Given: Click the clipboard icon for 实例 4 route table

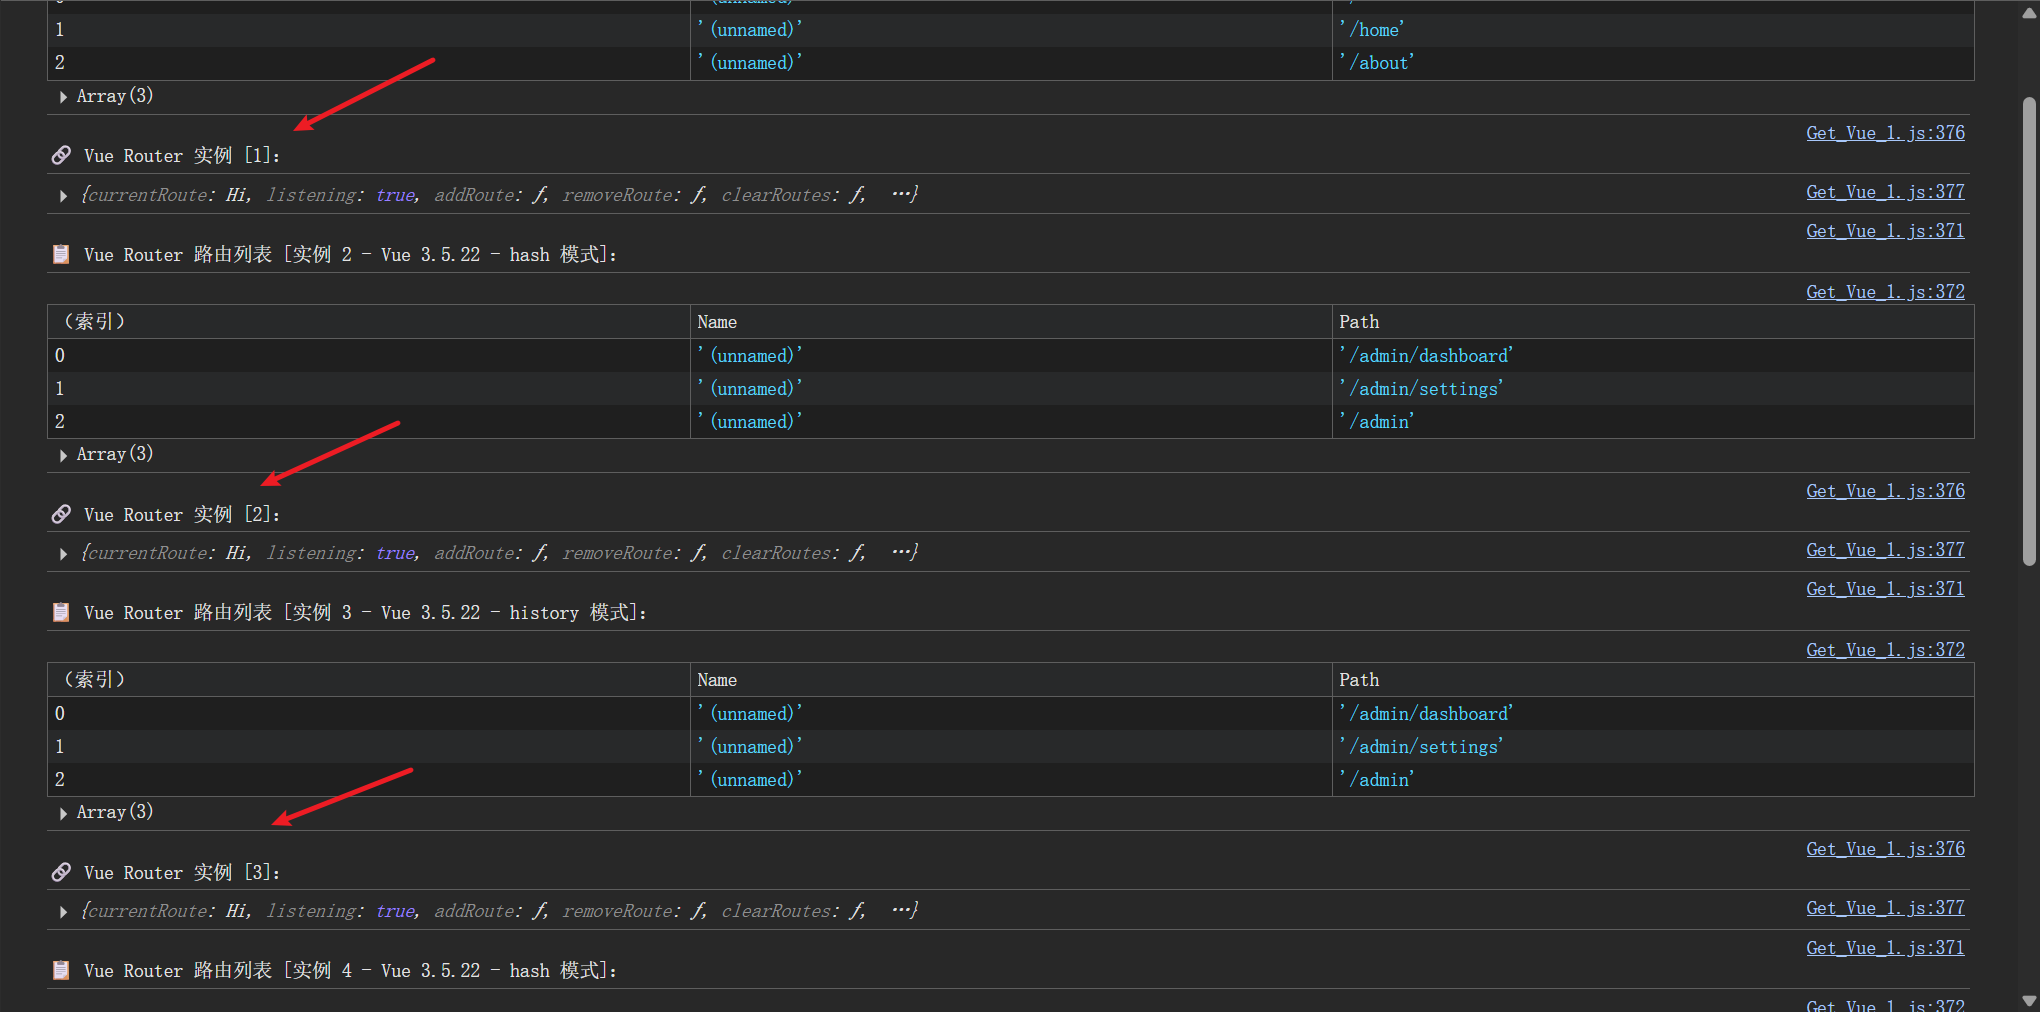Looking at the screenshot, I should pos(61,970).
